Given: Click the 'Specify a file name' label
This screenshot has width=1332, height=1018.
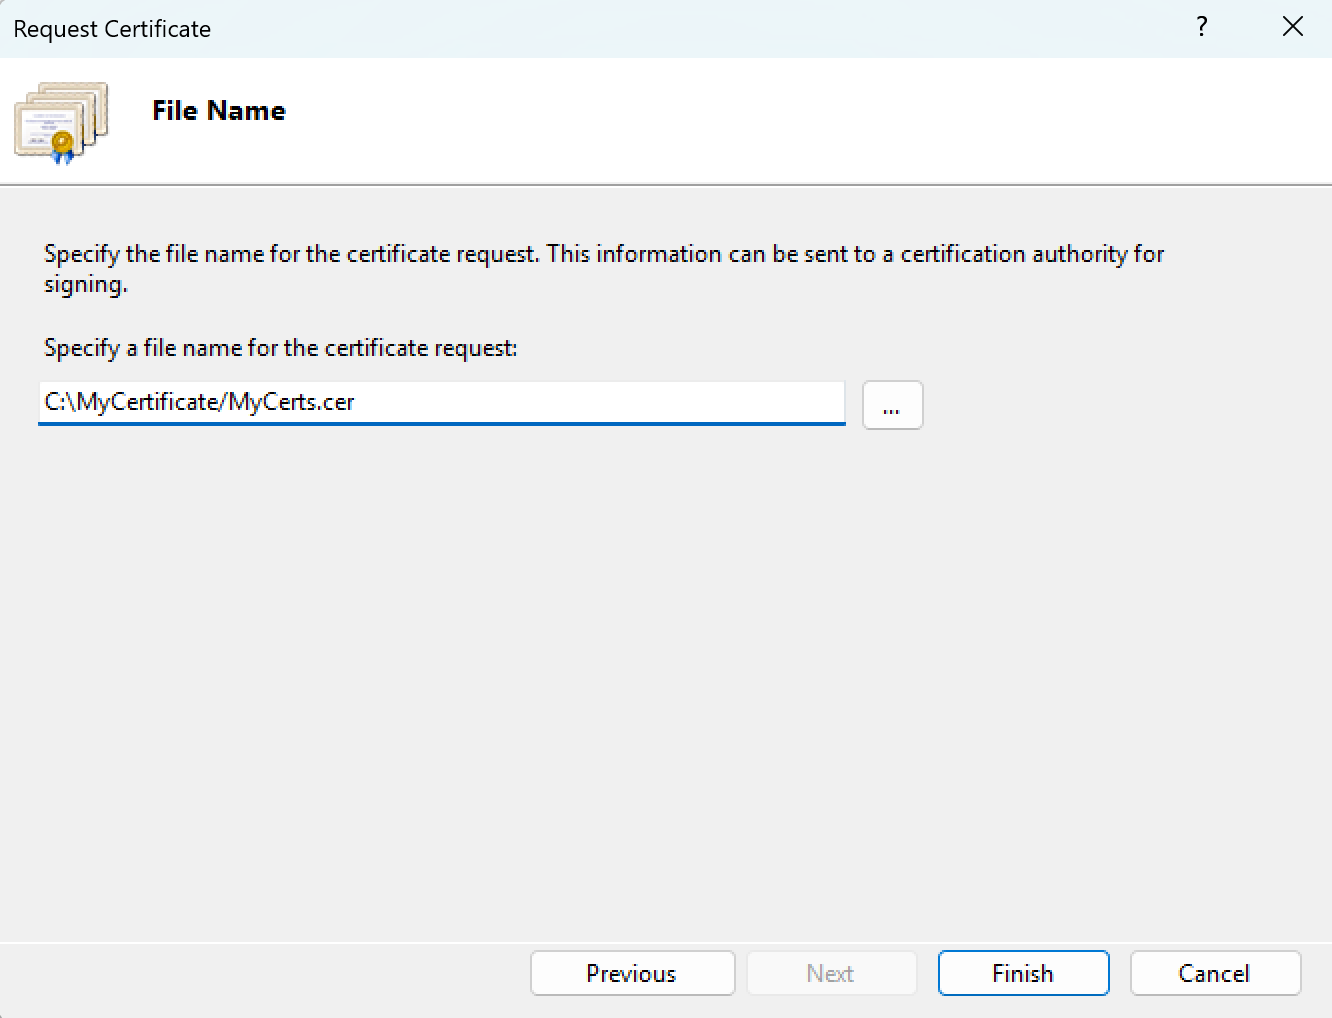Looking at the screenshot, I should pos(280,348).
